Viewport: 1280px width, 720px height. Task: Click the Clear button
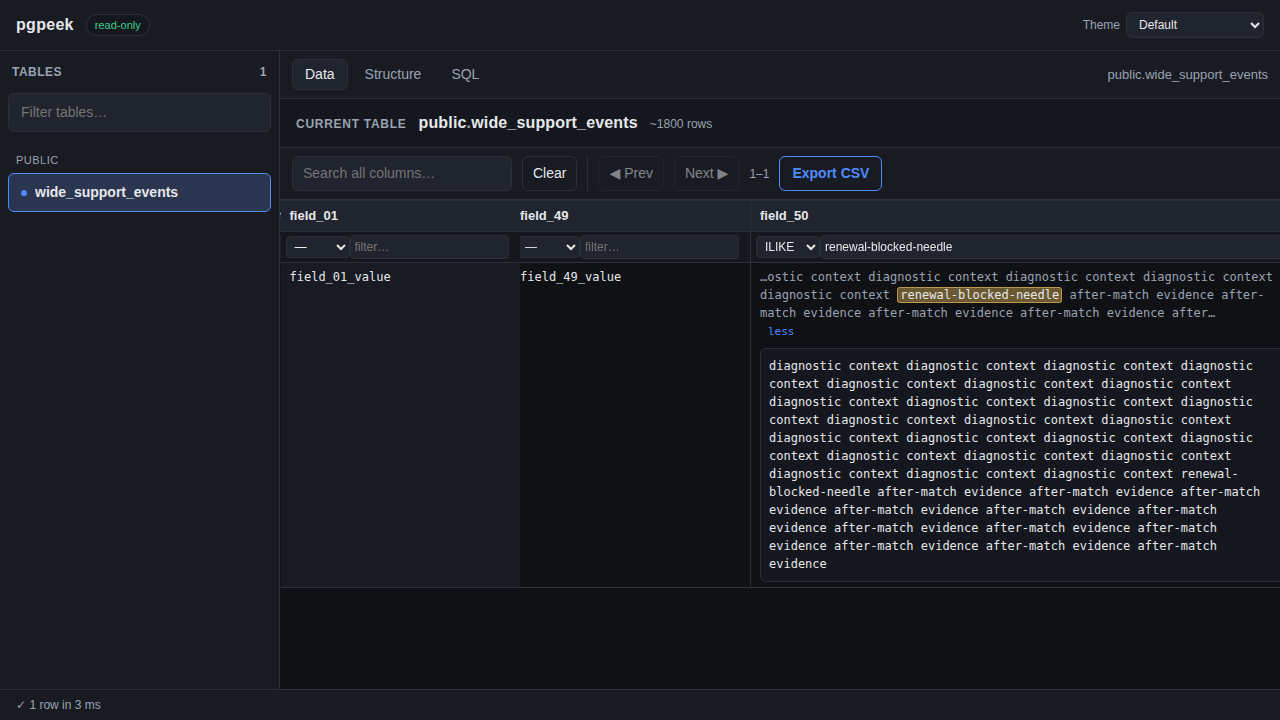549,173
